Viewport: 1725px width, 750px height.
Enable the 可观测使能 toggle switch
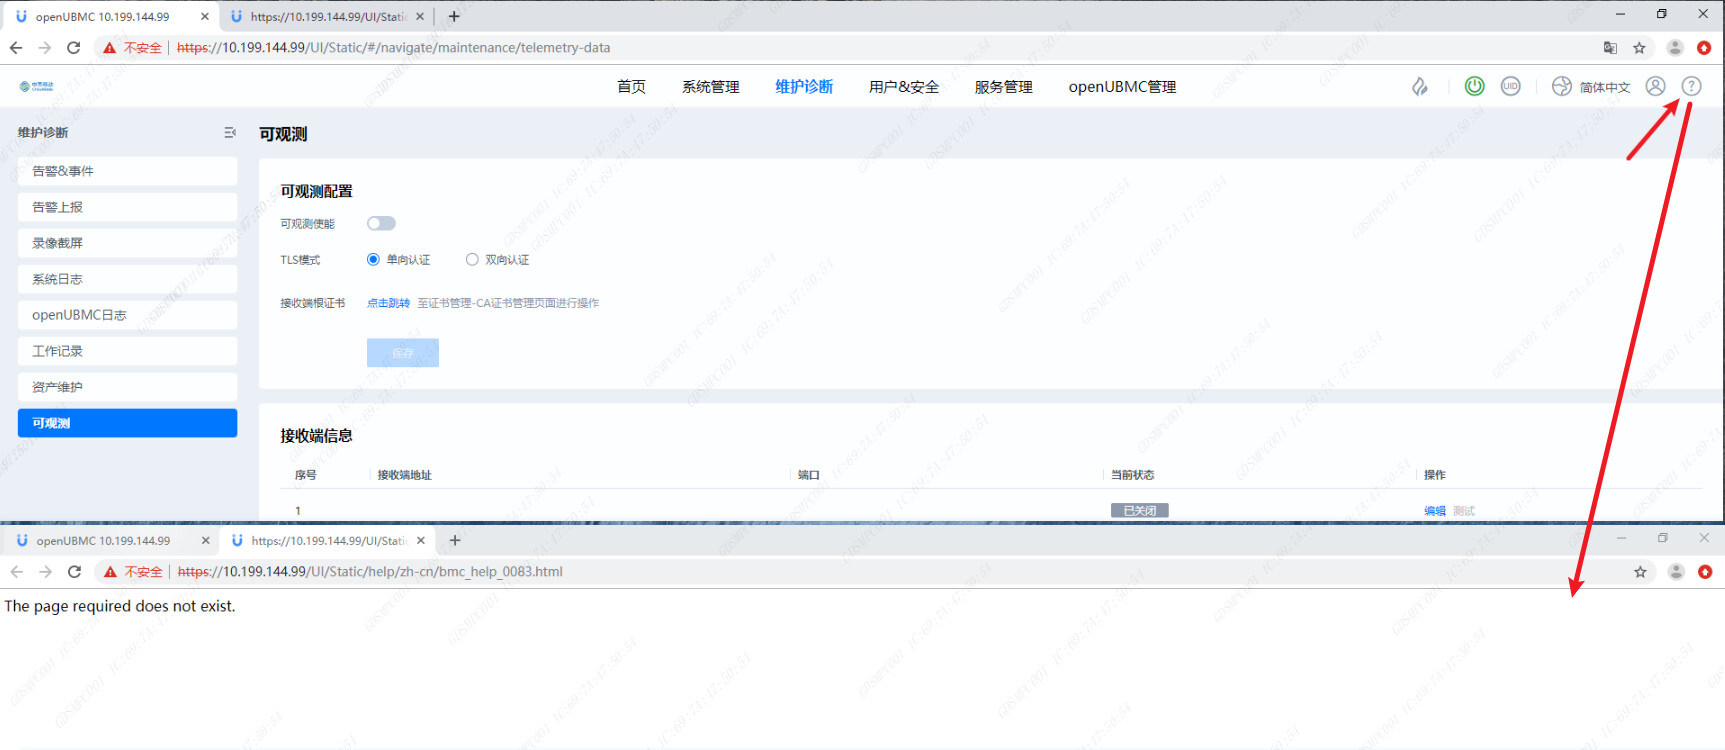(x=381, y=224)
